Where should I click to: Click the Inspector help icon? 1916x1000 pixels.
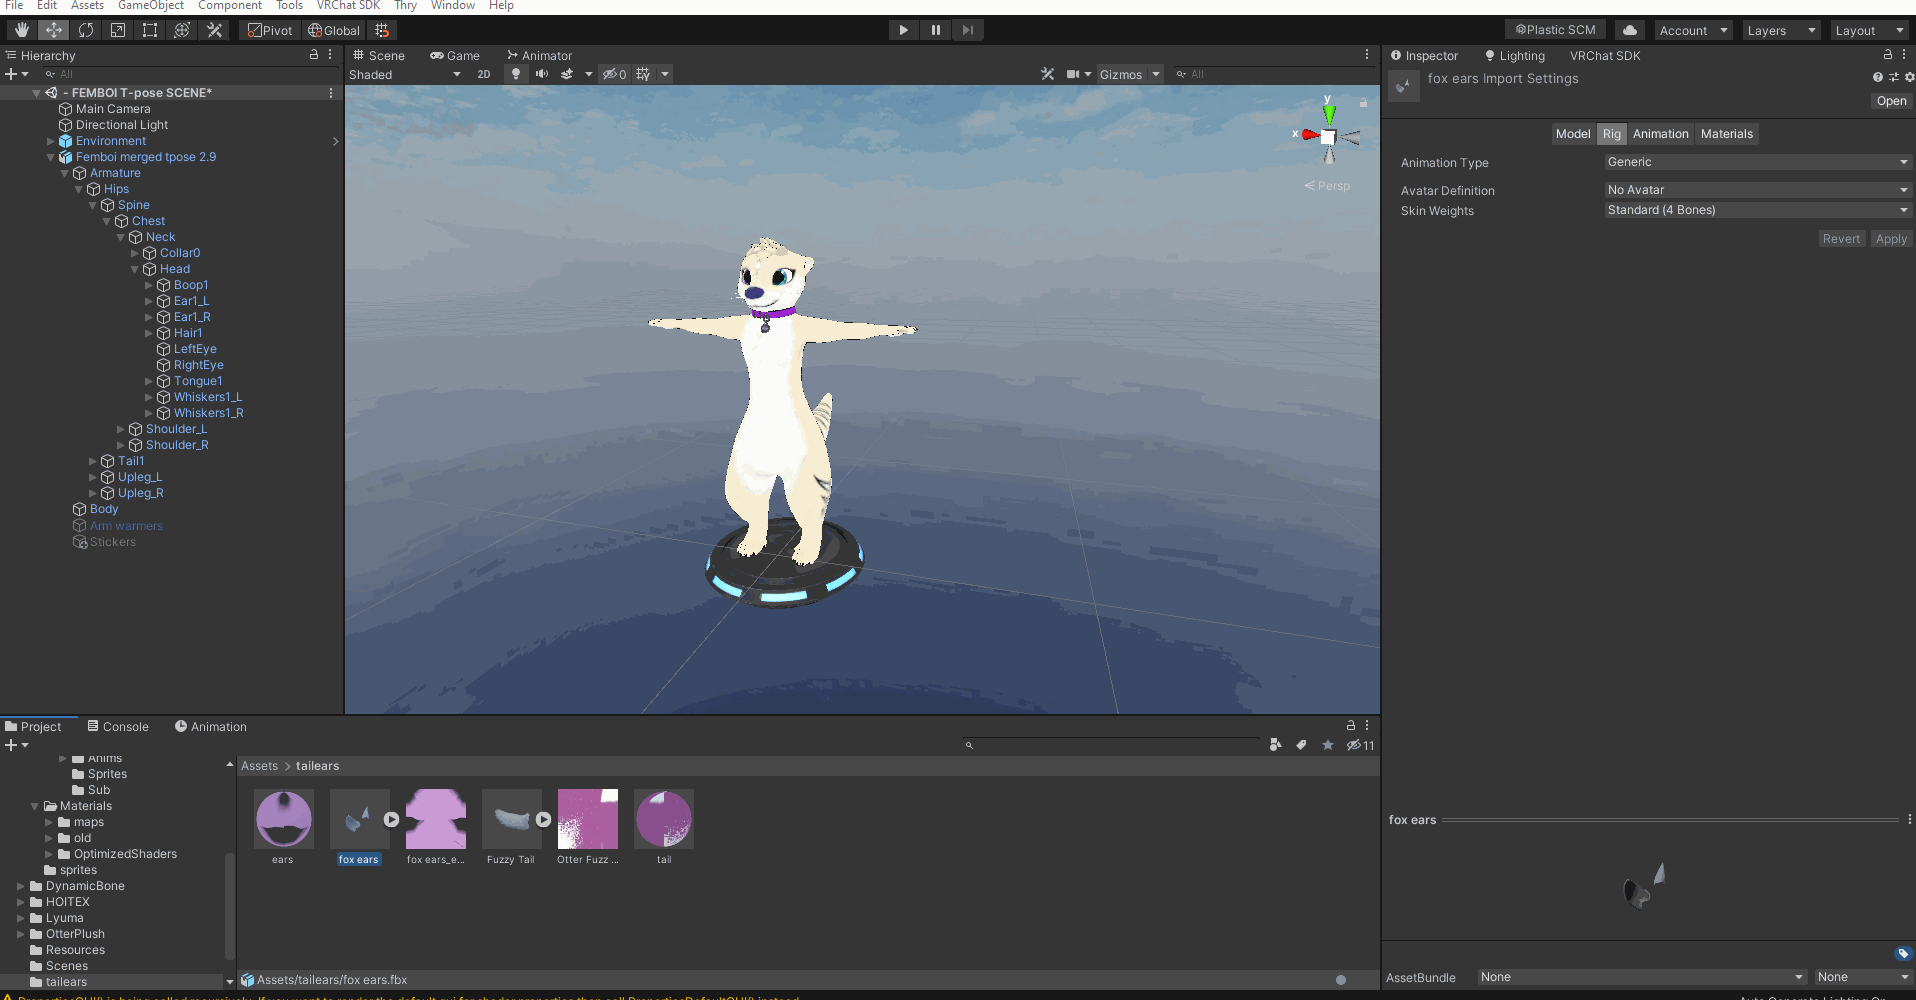[x=1877, y=77]
